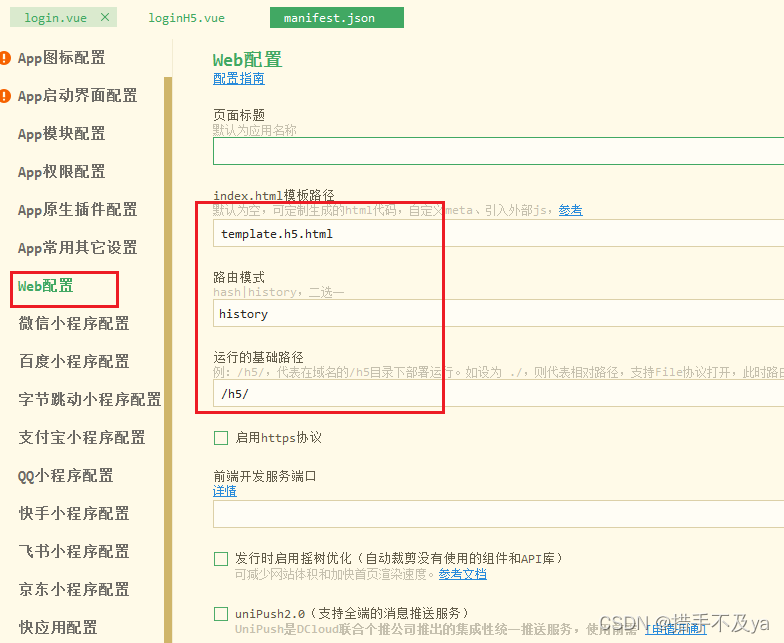784x643 pixels.
Task: Open 参考文档 link for tree shaking
Action: (x=462, y=574)
